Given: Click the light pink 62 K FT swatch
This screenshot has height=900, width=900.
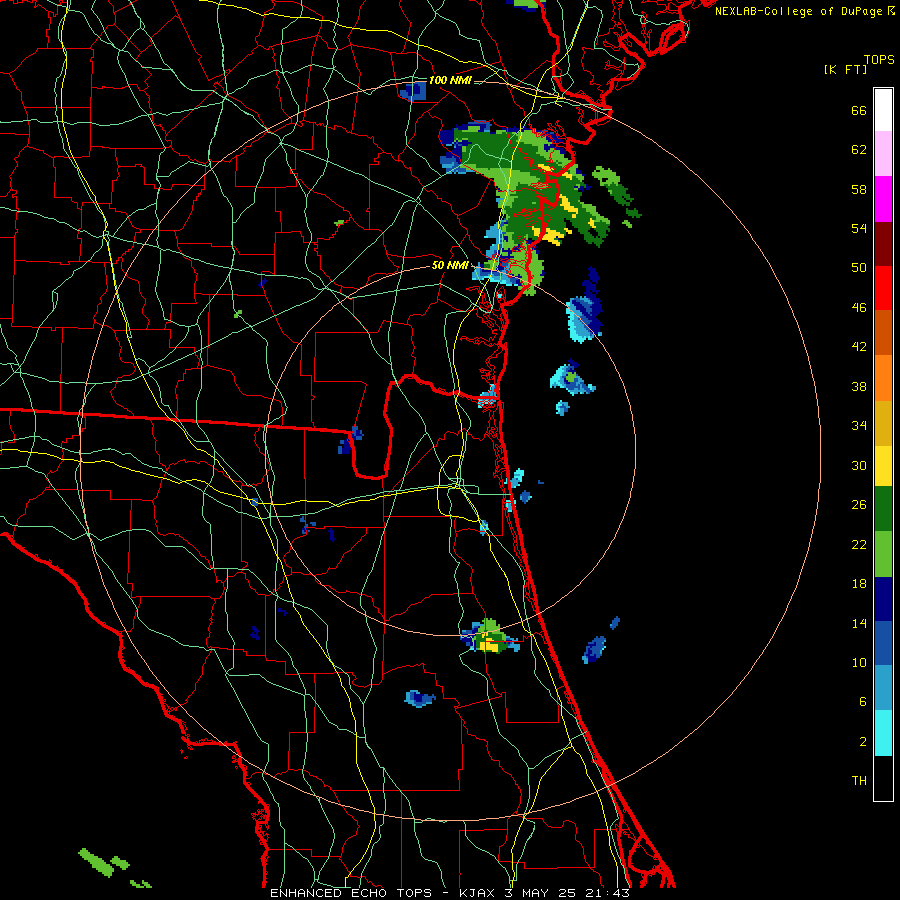Looking at the screenshot, I should coord(883,154).
